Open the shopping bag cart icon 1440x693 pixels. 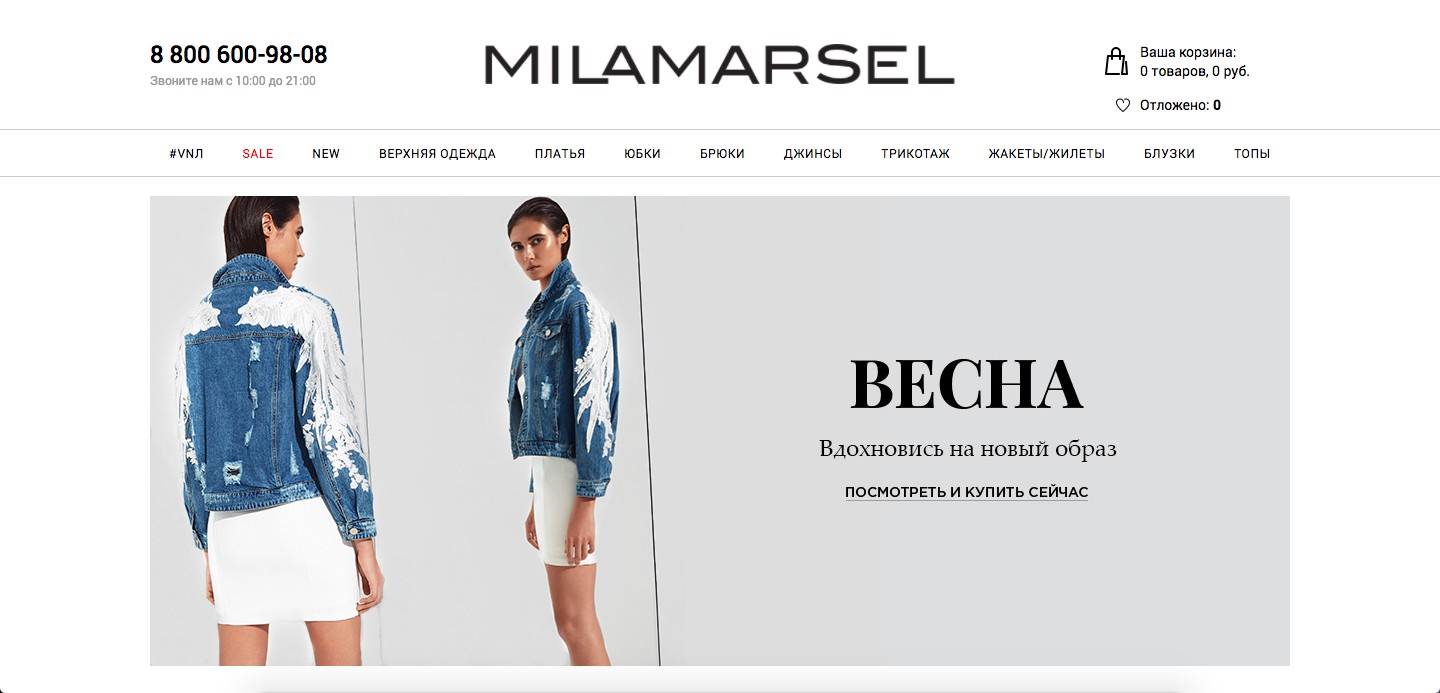pyautogui.click(x=1115, y=61)
